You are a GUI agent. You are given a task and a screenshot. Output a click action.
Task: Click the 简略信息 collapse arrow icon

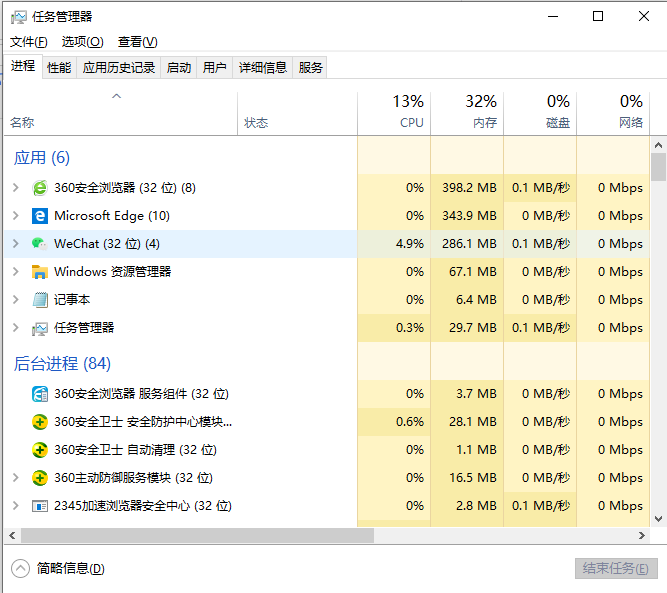point(20,568)
